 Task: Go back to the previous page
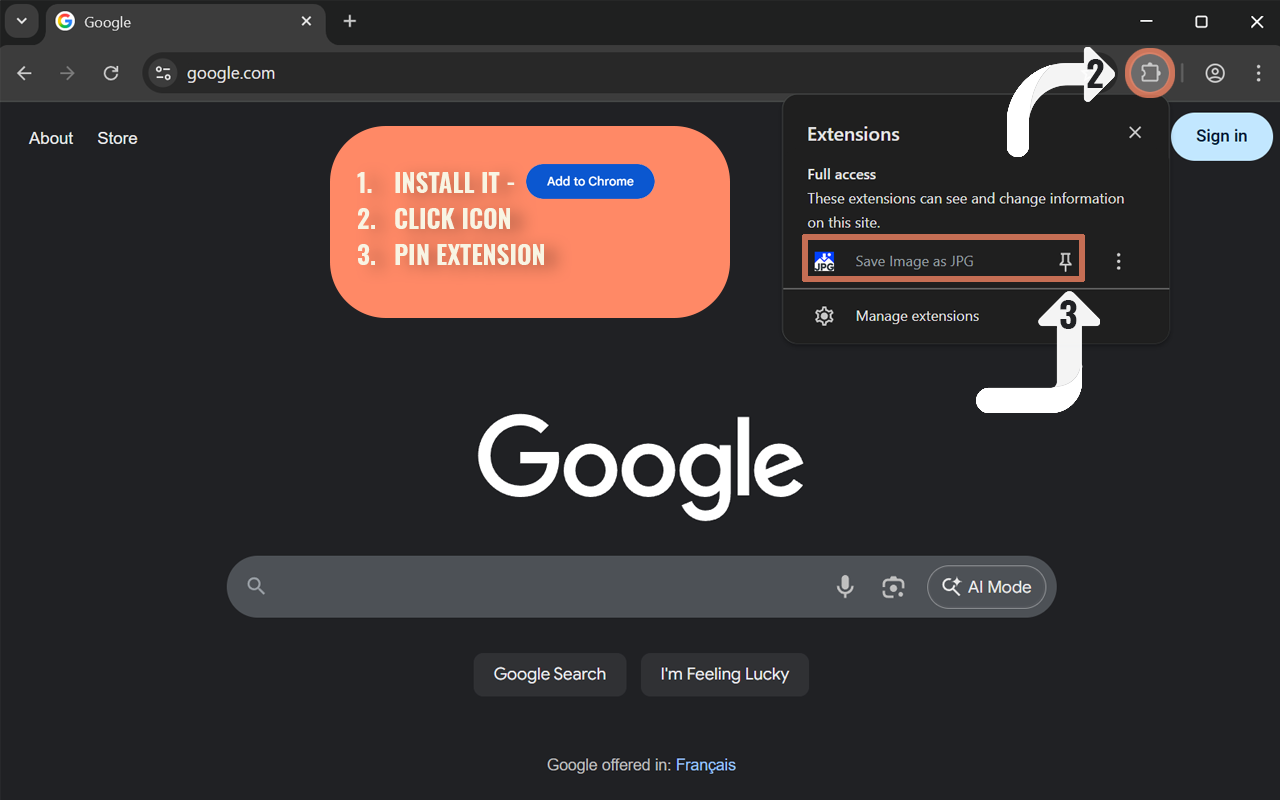pyautogui.click(x=25, y=73)
